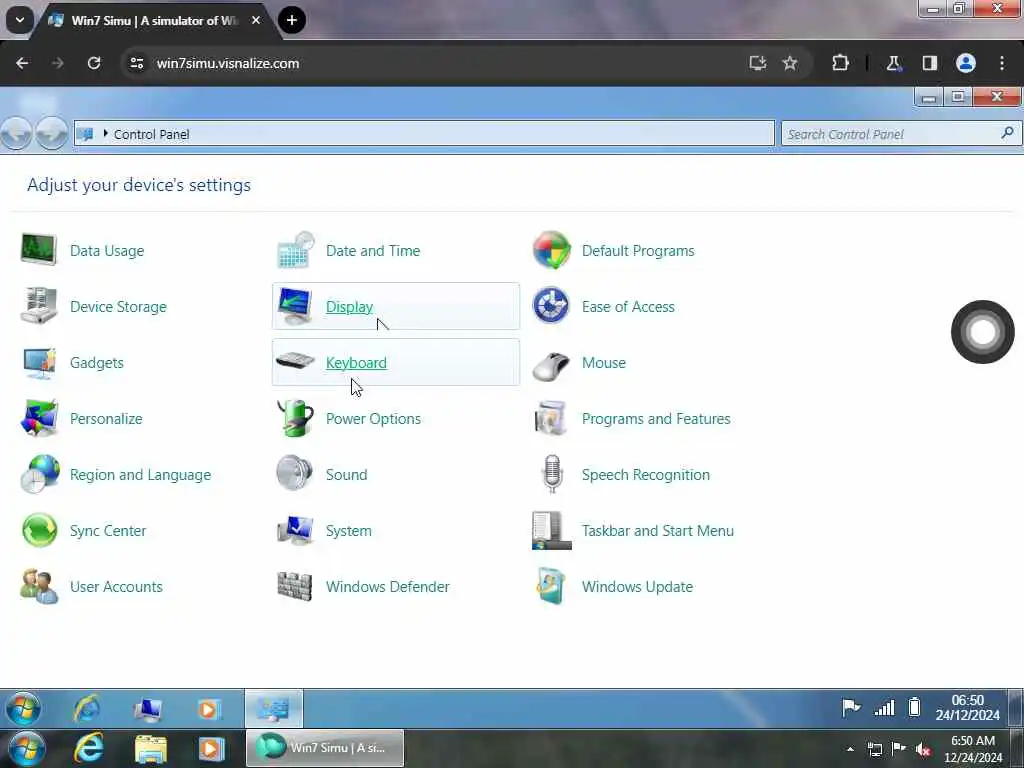Click the Personalize icon
This screenshot has width=1024, height=768.
click(39, 418)
